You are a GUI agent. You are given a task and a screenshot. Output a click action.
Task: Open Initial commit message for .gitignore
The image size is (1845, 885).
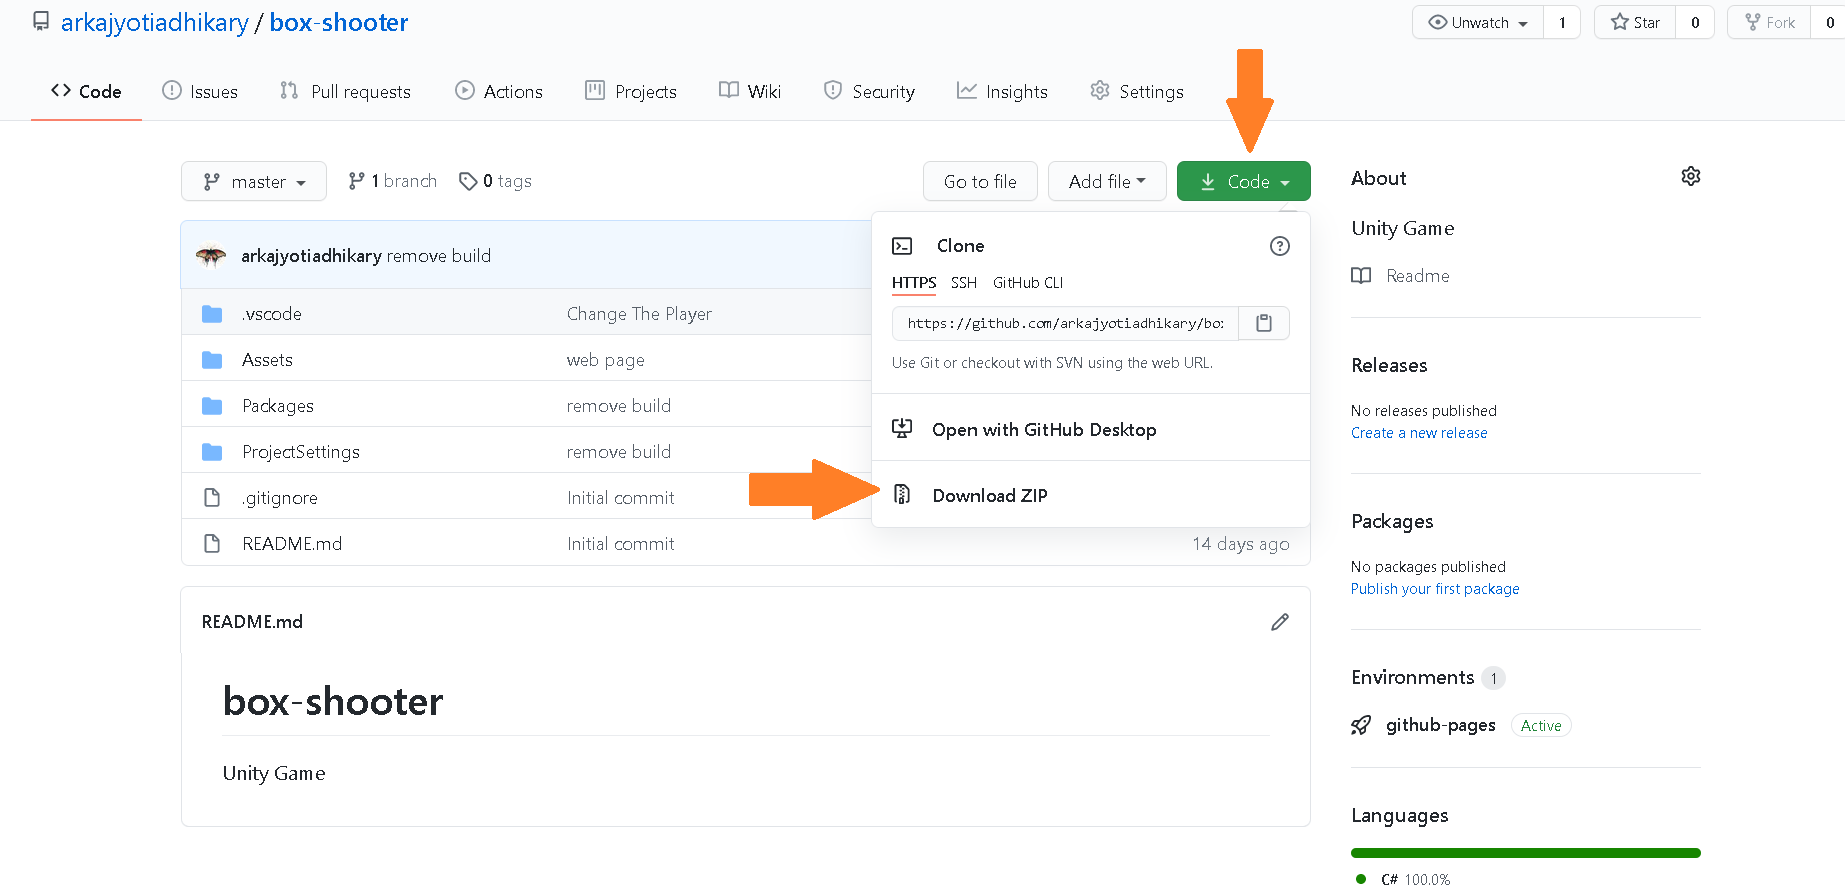click(621, 498)
